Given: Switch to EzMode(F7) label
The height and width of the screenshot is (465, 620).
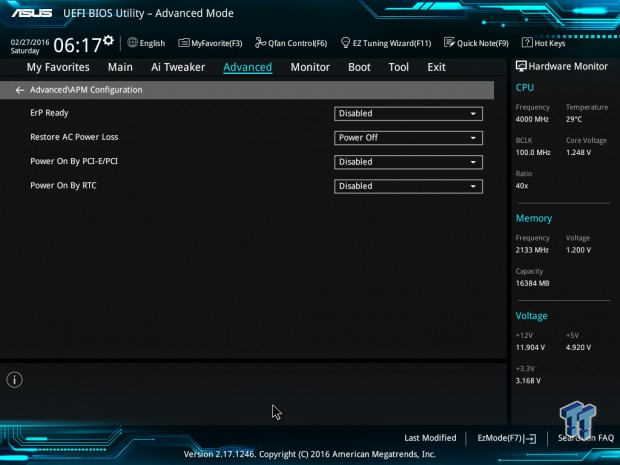Looking at the screenshot, I should (500, 438).
